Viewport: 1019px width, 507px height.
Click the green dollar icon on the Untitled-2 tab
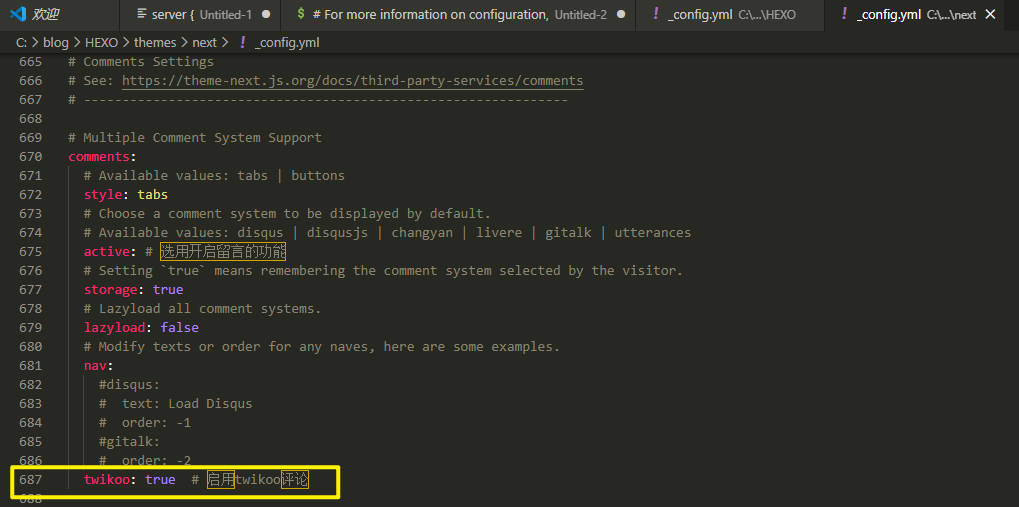pyautogui.click(x=300, y=15)
